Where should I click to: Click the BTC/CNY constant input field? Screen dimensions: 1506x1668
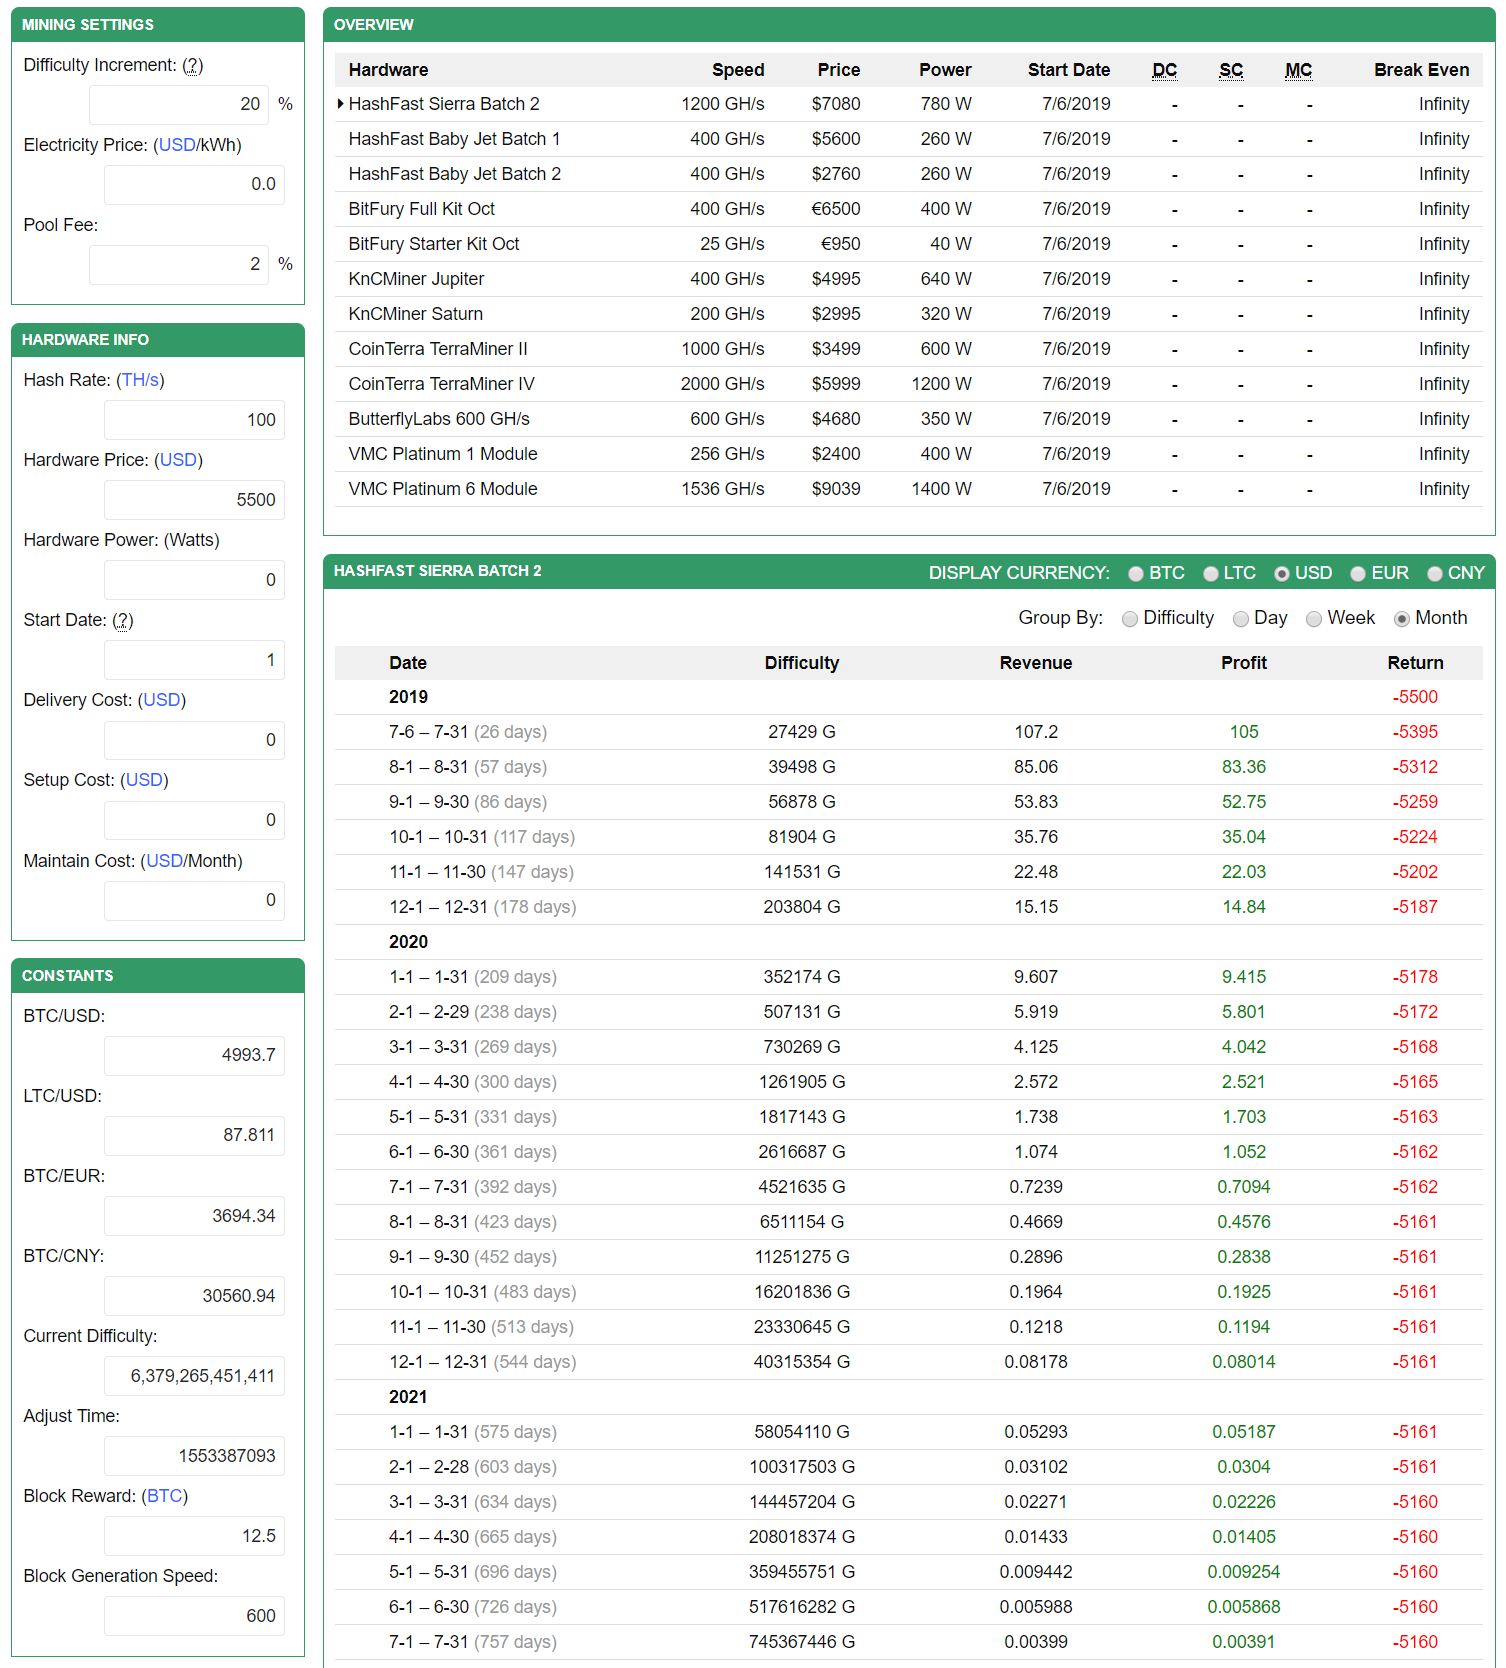coord(194,1296)
